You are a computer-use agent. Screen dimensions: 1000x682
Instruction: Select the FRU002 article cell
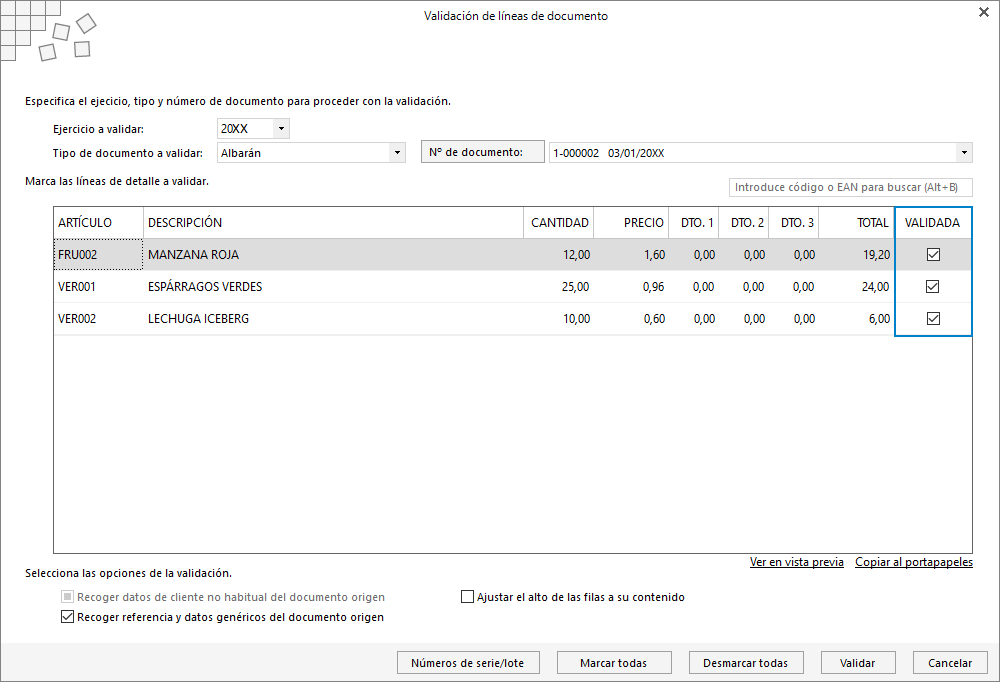[98, 255]
